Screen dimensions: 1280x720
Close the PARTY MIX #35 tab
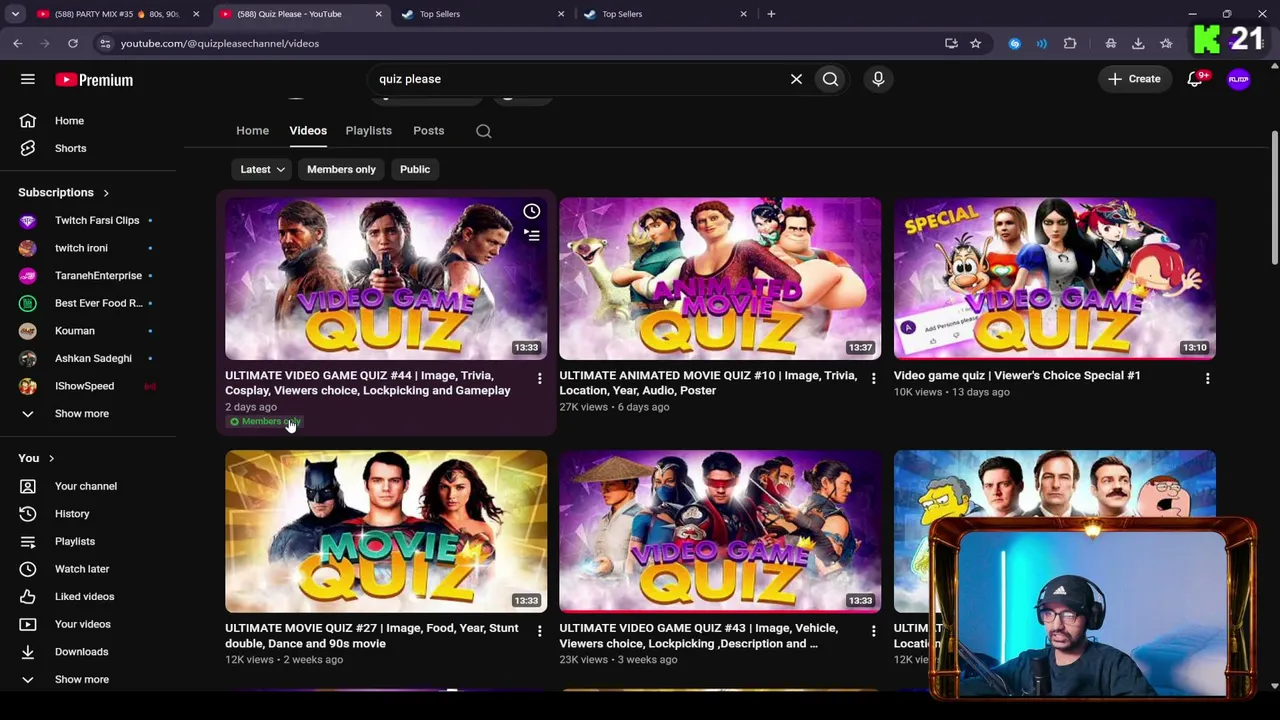click(196, 14)
